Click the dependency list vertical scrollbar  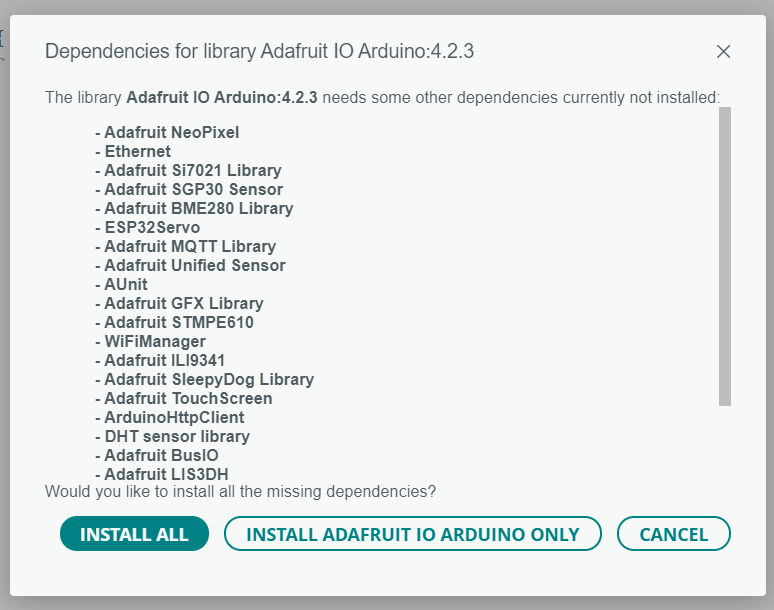click(725, 256)
